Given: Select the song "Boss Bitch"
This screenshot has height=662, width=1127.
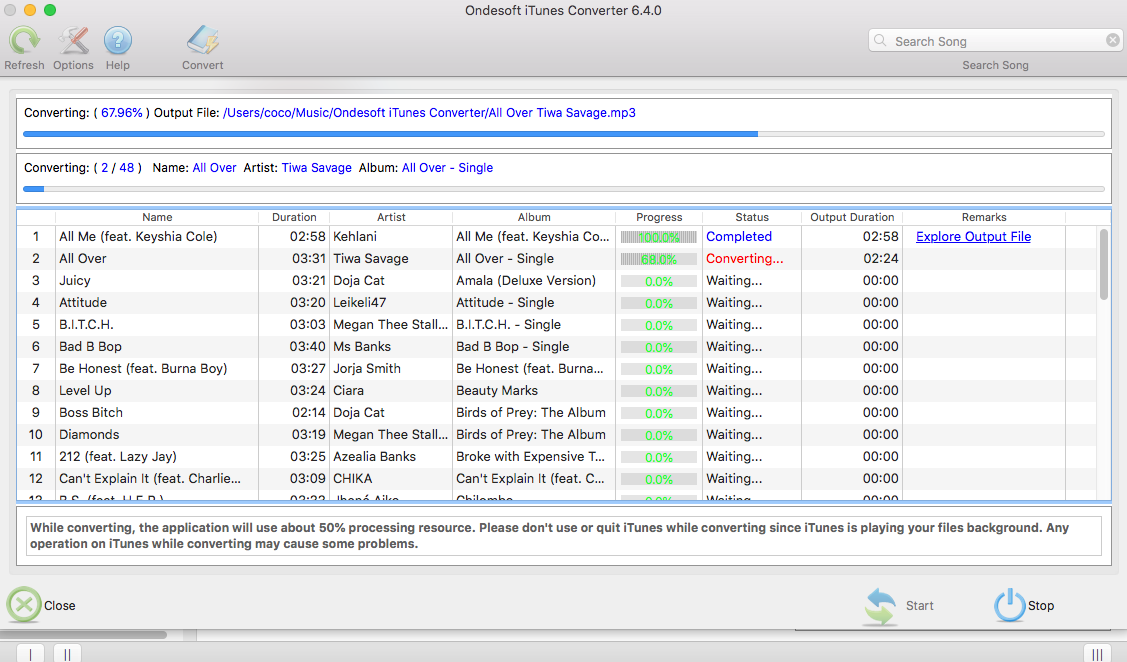Looking at the screenshot, I should click(x=91, y=413).
